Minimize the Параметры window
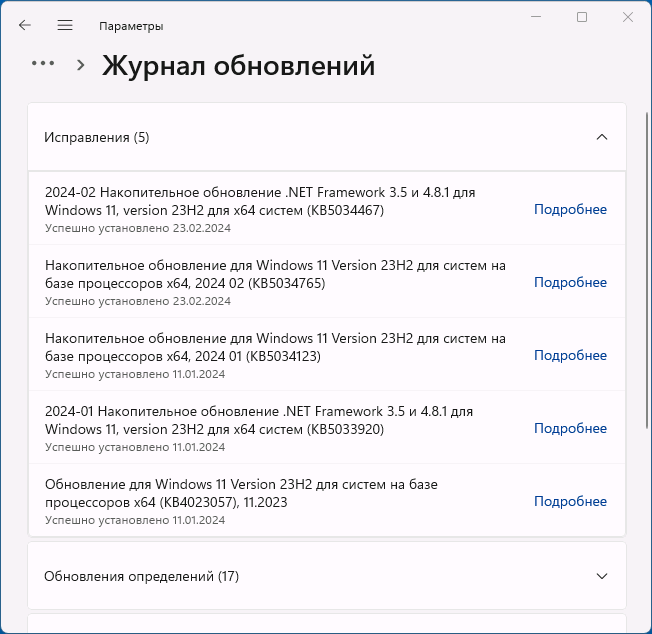This screenshot has width=652, height=634. (x=536, y=17)
